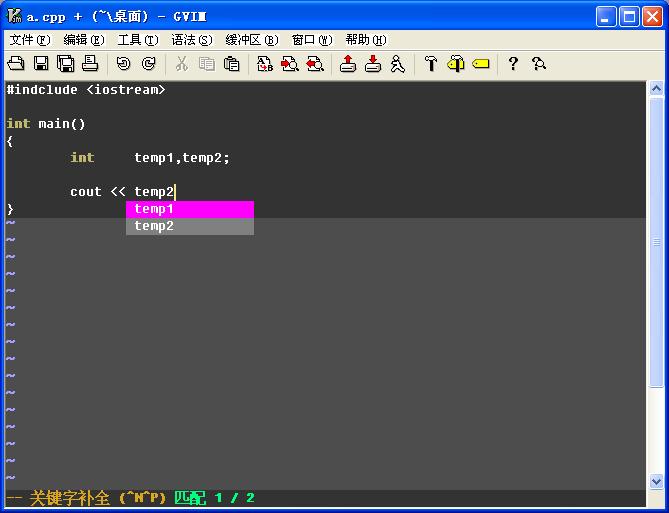Open the 文件(F) menu
Screen dimensions: 669x513
pos(30,40)
